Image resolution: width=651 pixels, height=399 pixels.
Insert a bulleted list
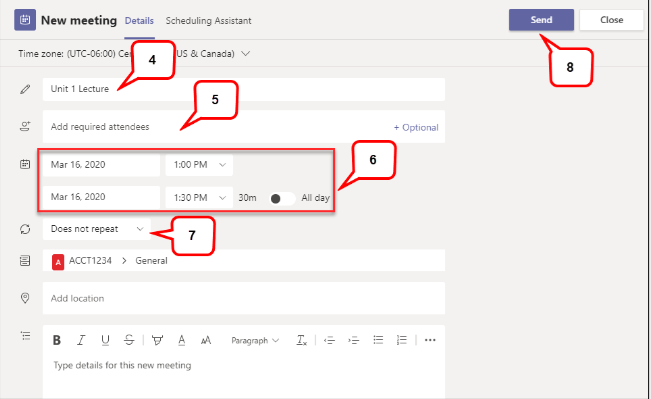click(378, 340)
